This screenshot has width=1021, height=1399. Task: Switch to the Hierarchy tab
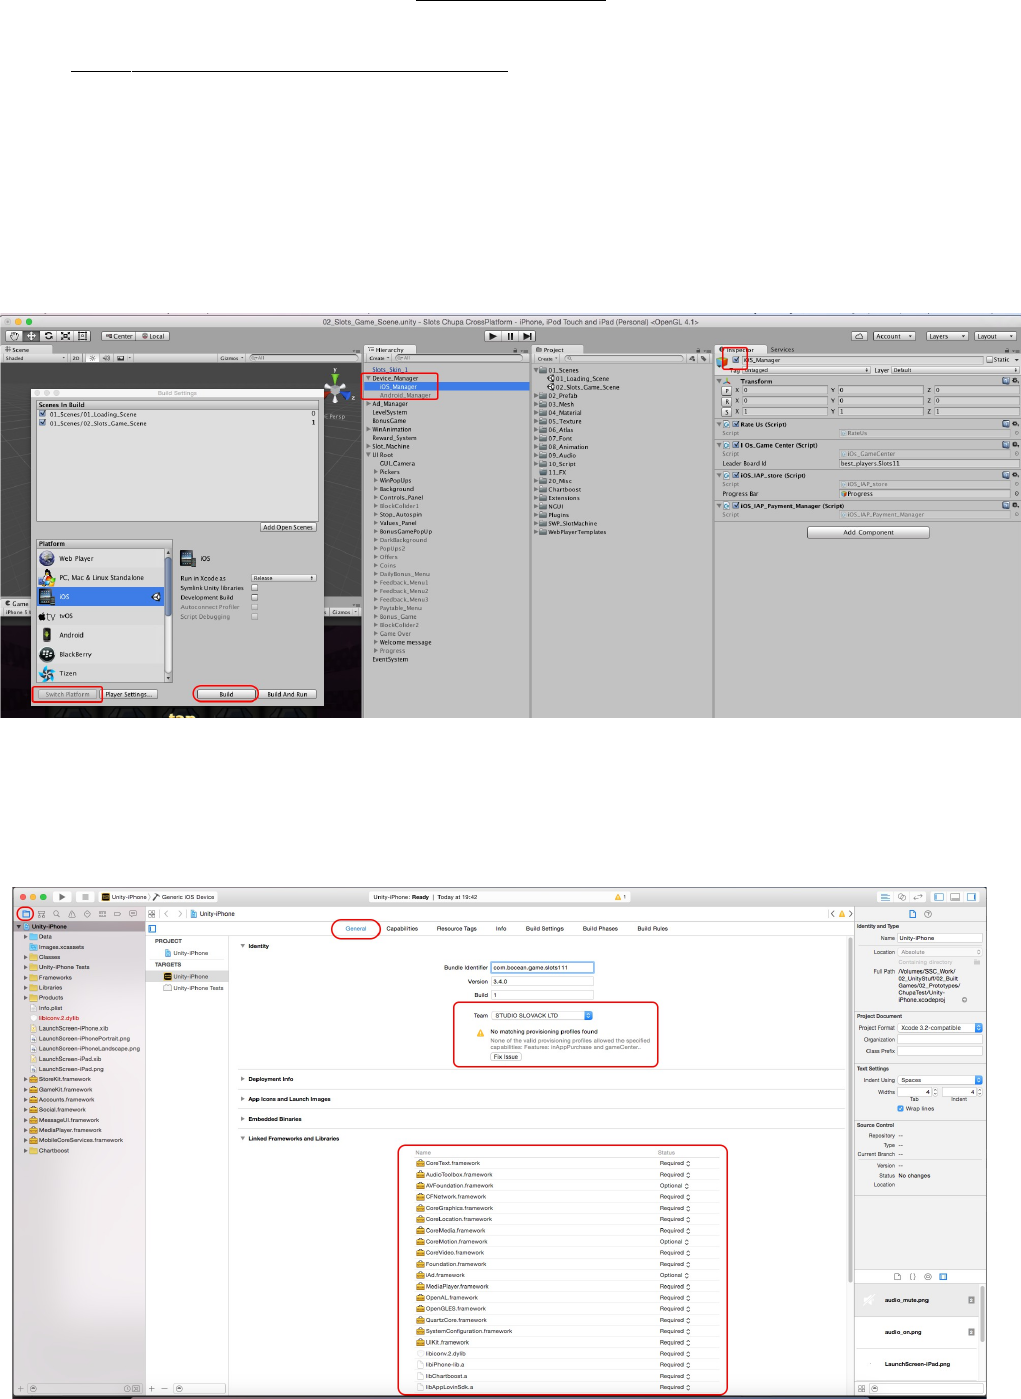[x=388, y=350]
